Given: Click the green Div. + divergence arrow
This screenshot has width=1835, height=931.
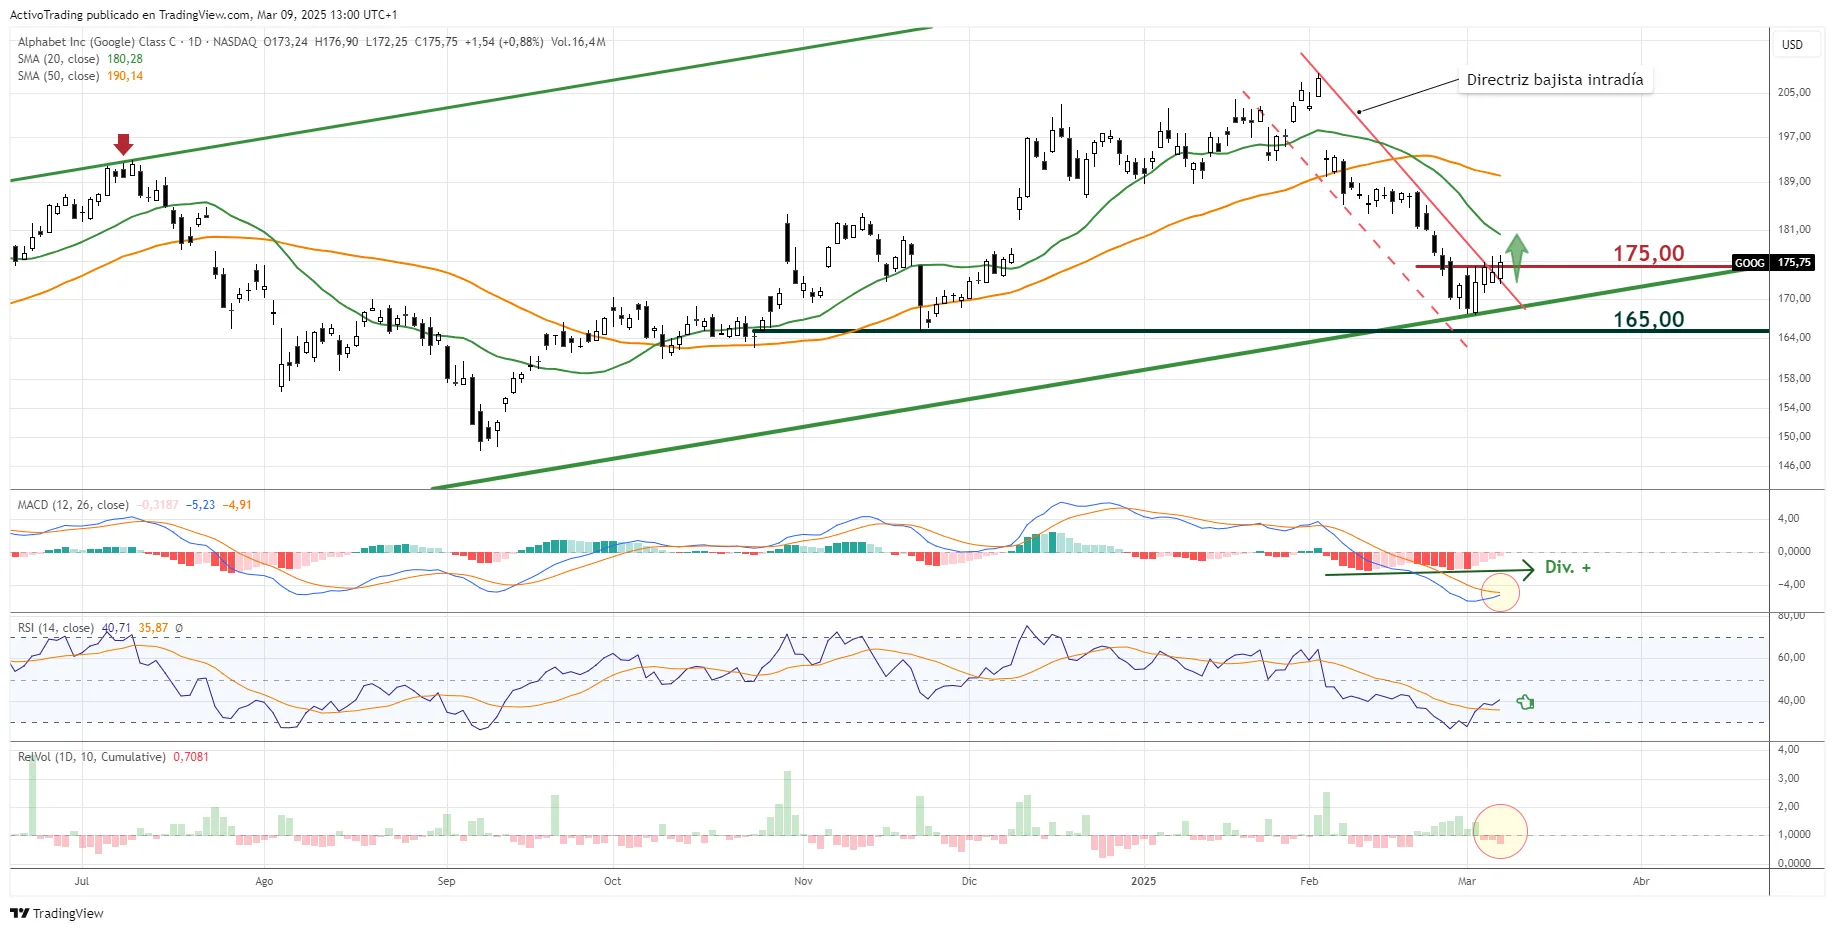Looking at the screenshot, I should 1430,571.
